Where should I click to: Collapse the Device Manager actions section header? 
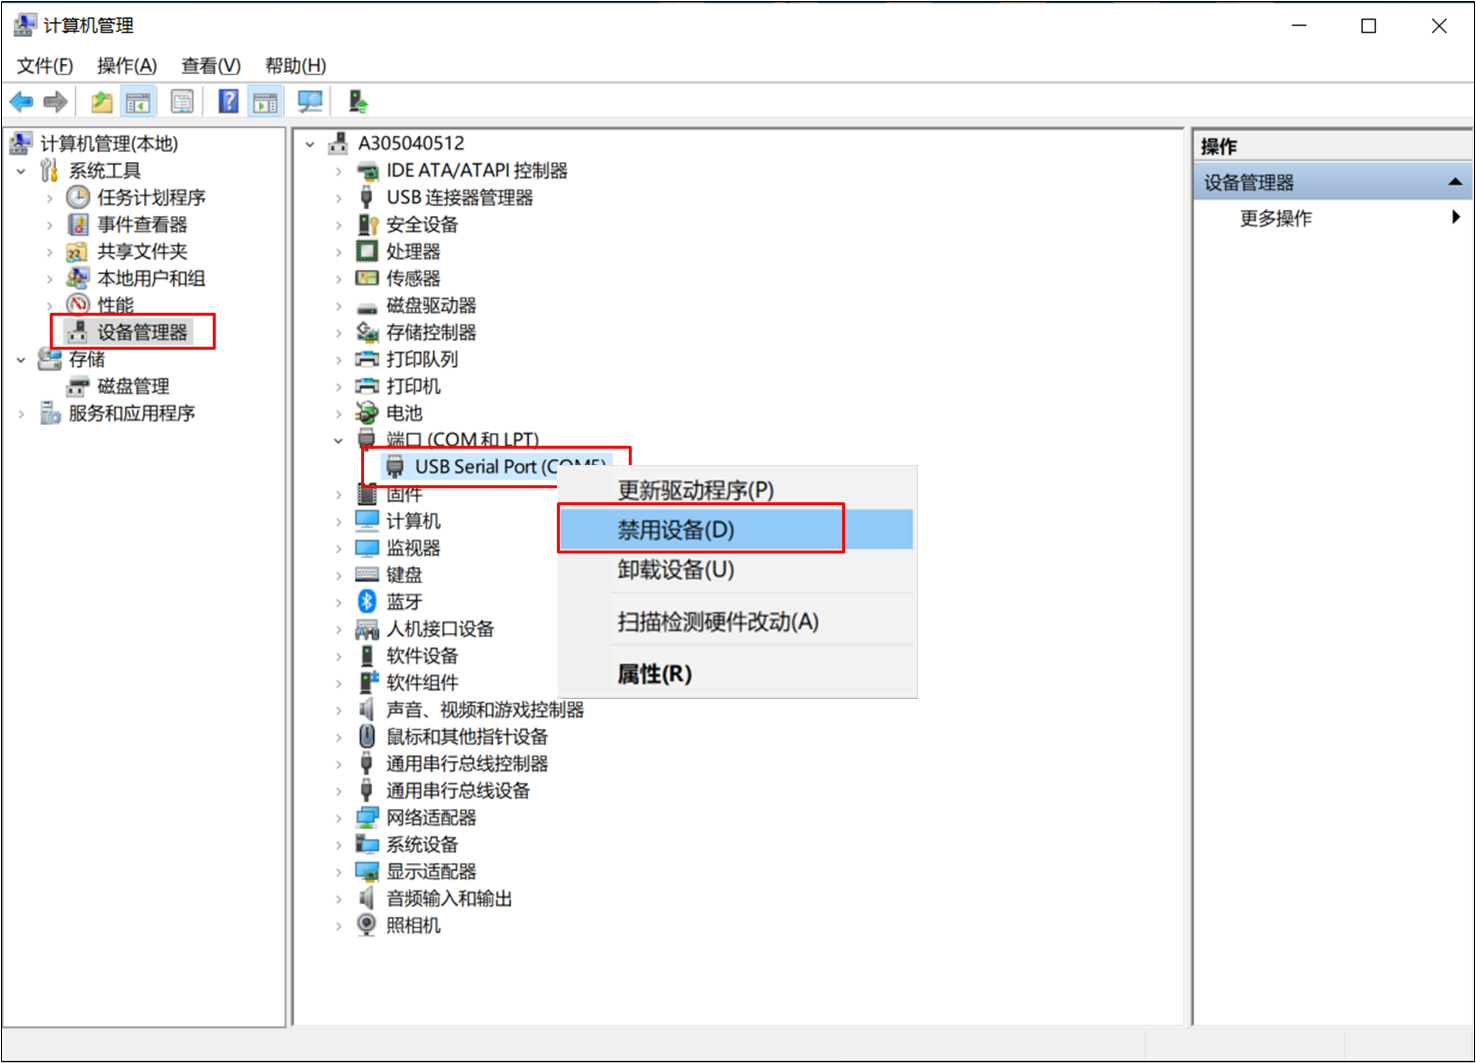[x=1454, y=182]
